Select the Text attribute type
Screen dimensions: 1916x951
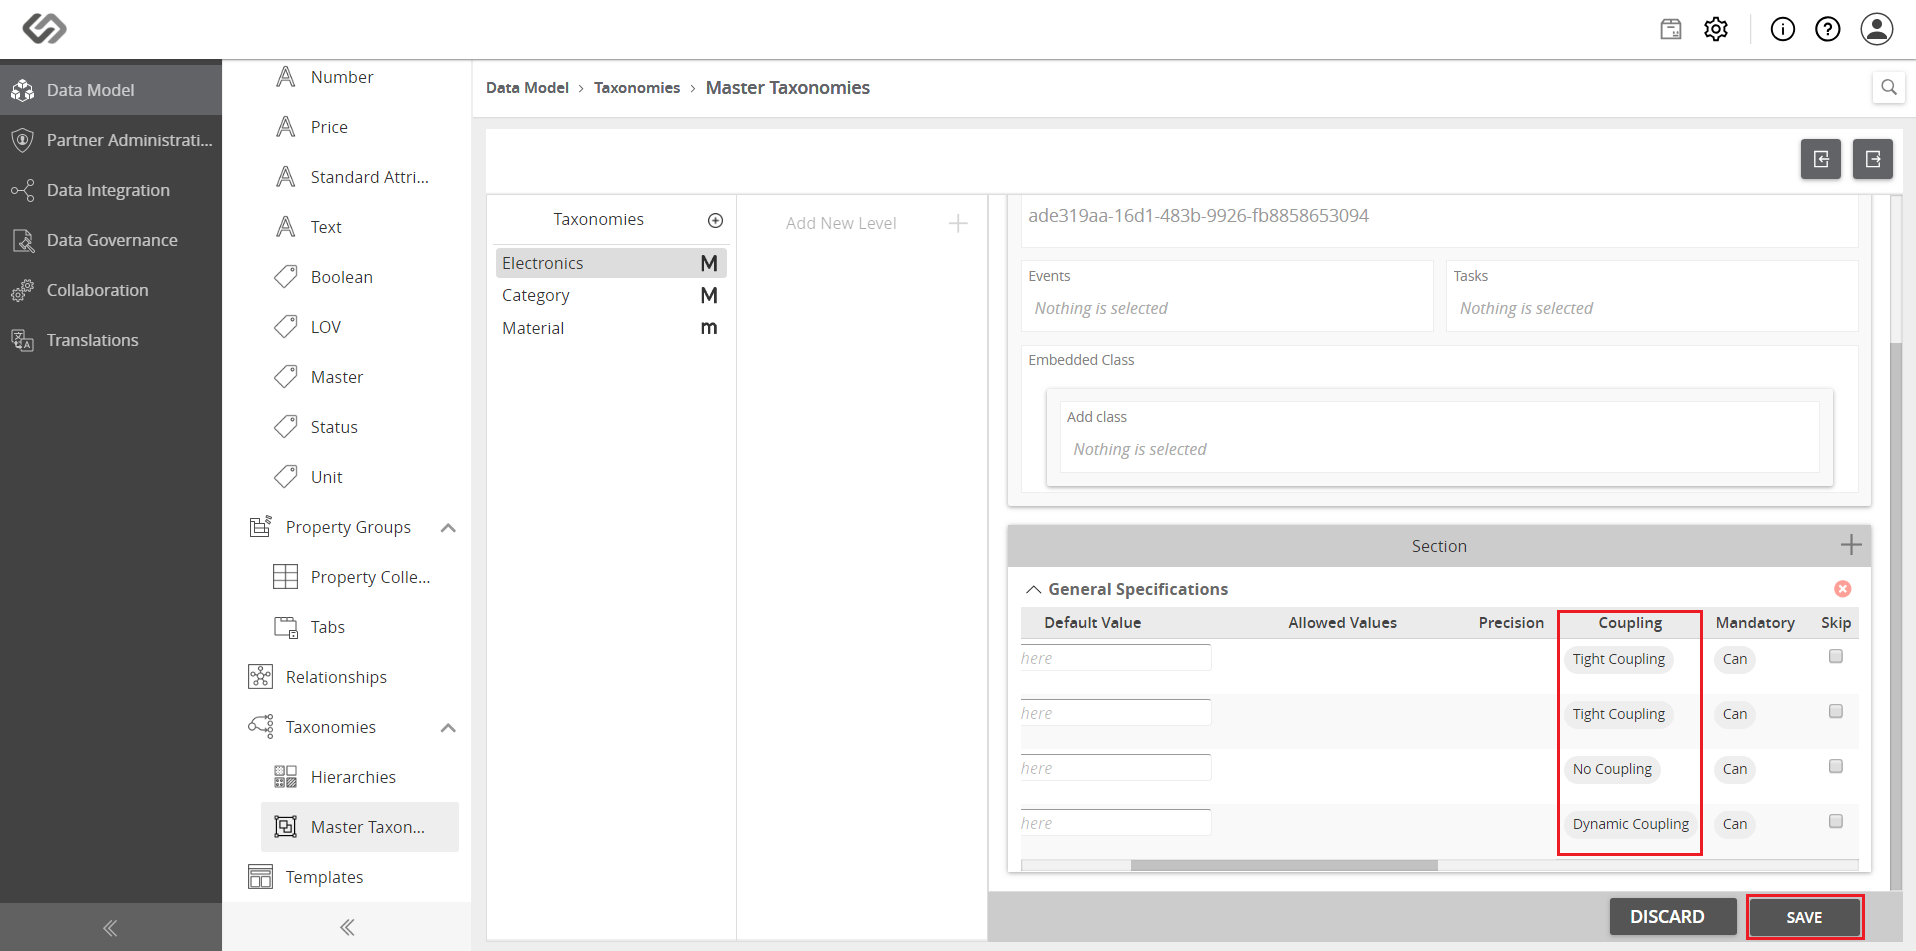pos(360,227)
